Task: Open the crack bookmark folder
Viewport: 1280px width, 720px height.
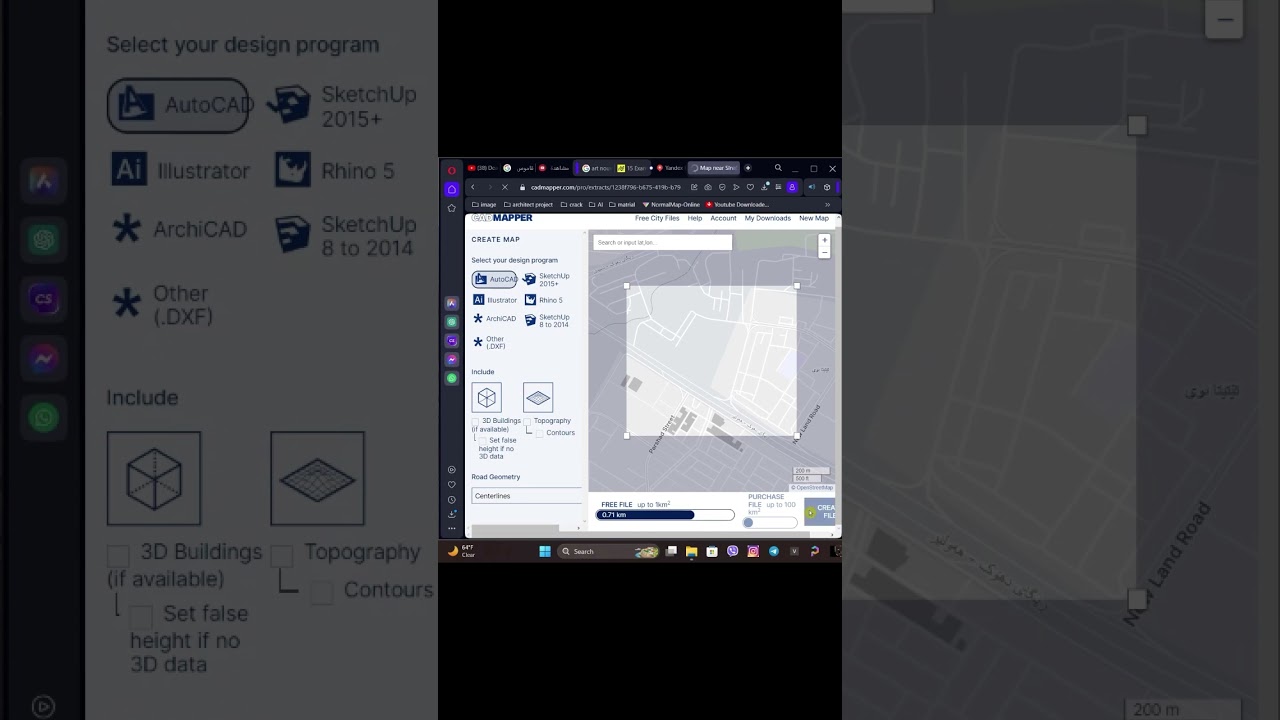Action: tap(572, 204)
